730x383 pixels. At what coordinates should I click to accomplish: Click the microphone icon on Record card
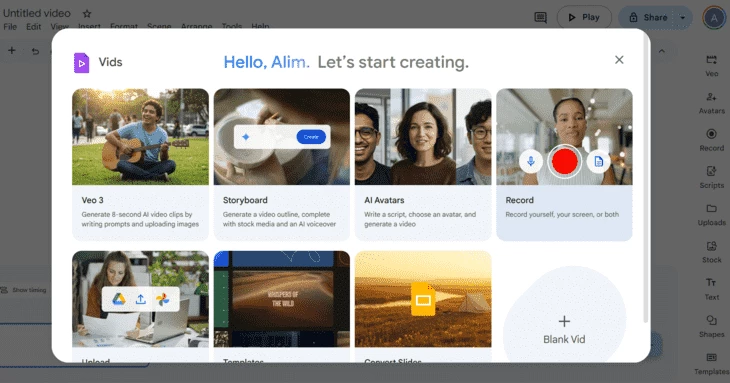pos(531,161)
